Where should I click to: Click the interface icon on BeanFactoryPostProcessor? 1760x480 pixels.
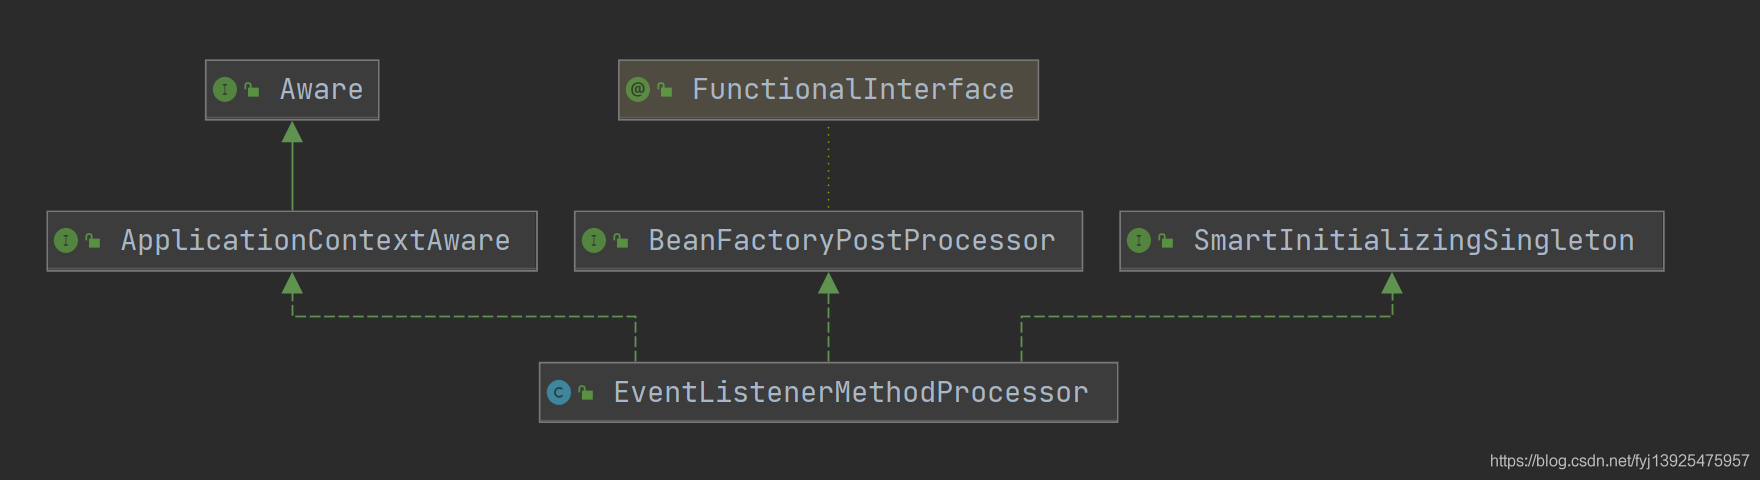click(x=594, y=241)
